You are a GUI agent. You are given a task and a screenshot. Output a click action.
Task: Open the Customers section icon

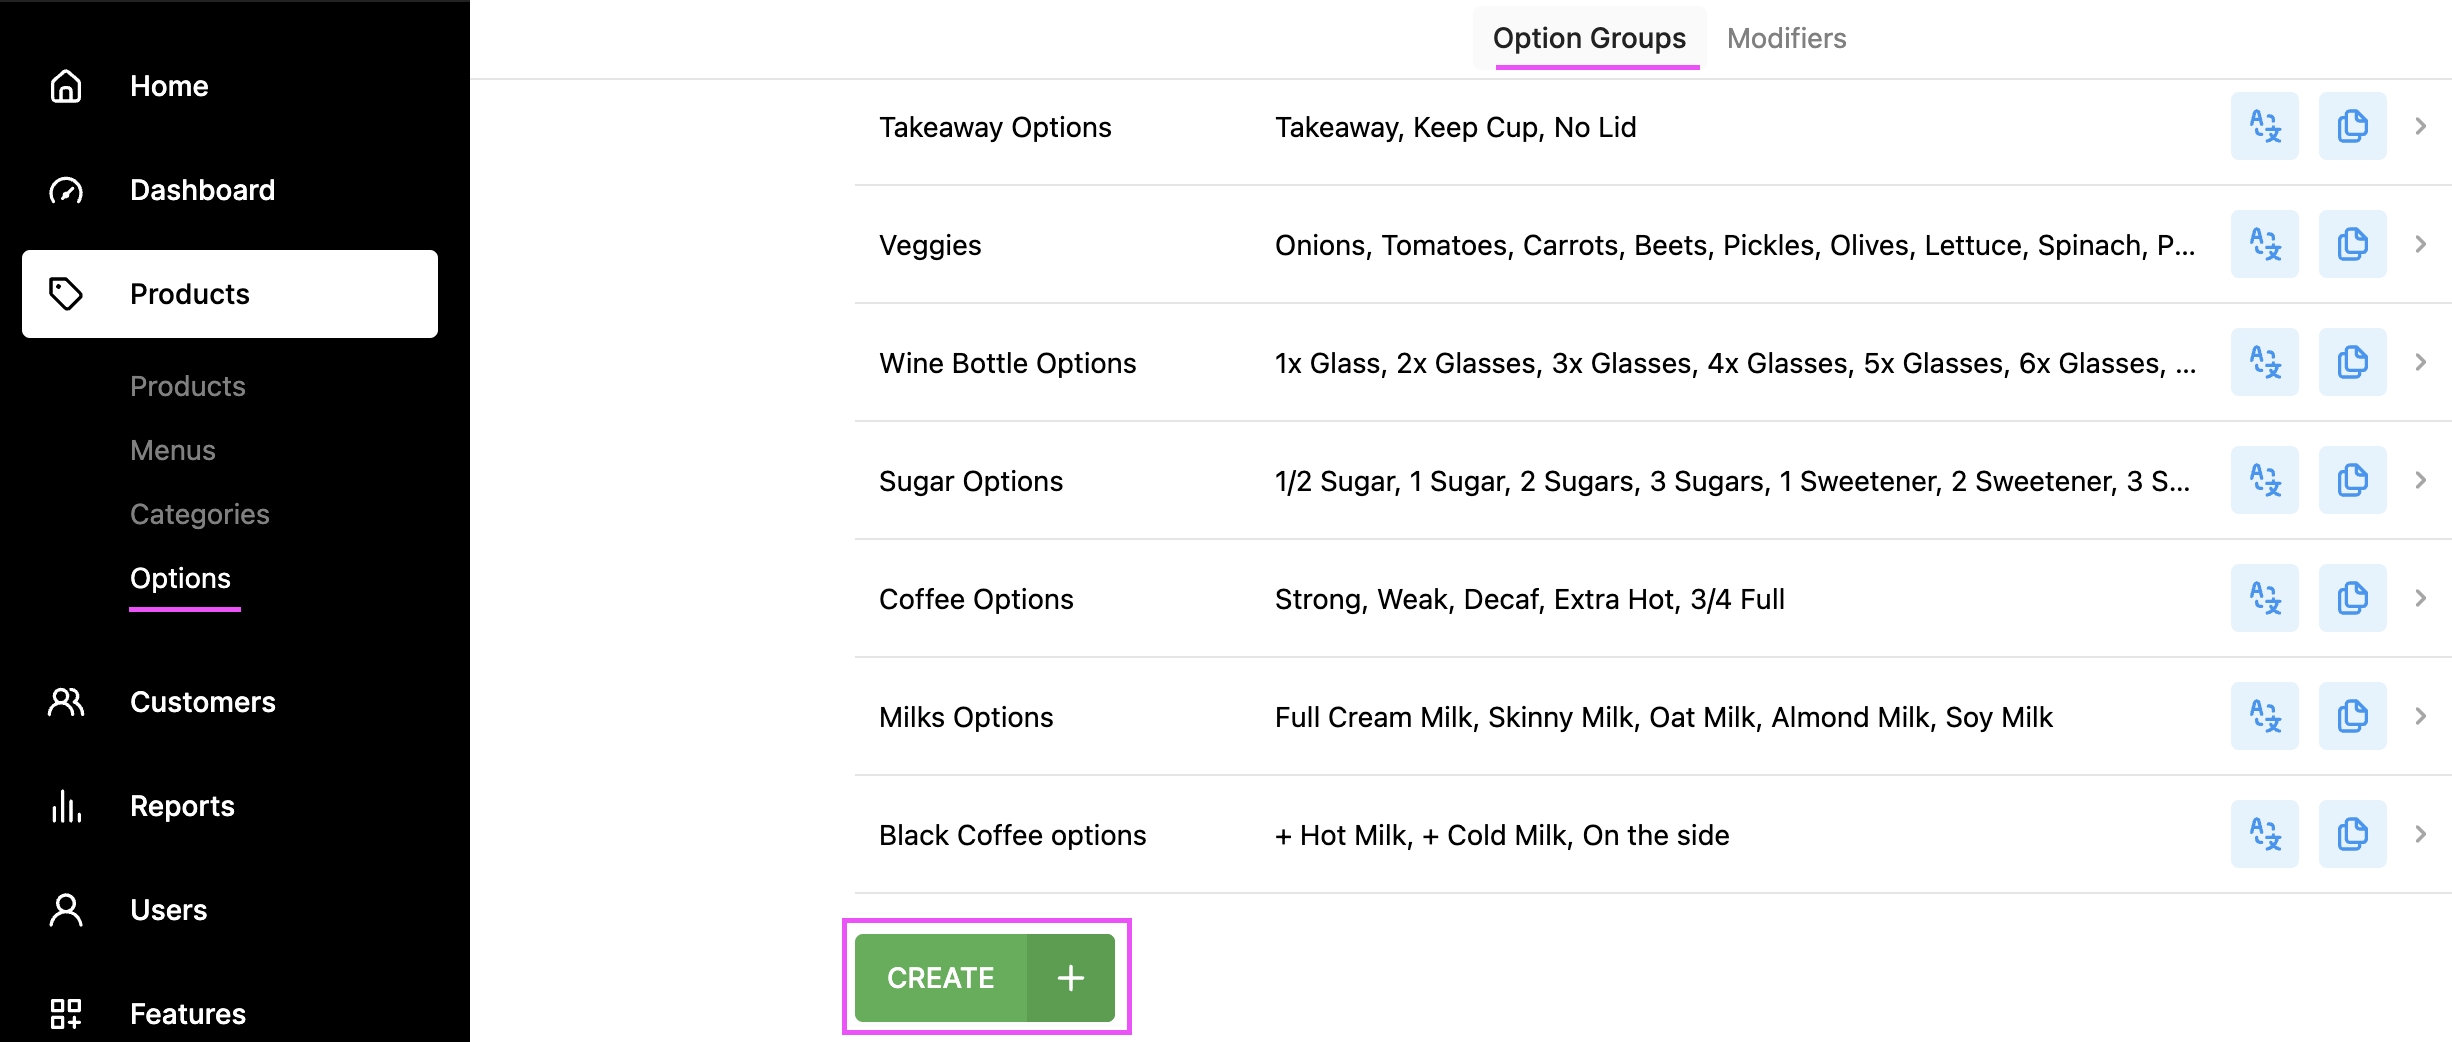pos(65,703)
